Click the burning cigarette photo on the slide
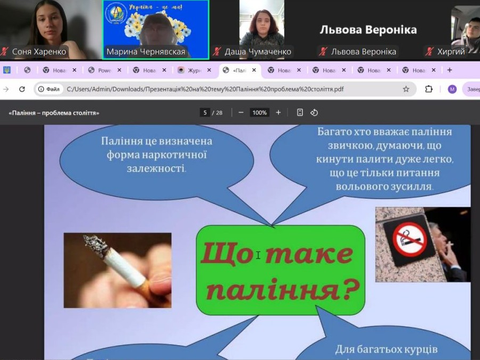 coord(118,270)
